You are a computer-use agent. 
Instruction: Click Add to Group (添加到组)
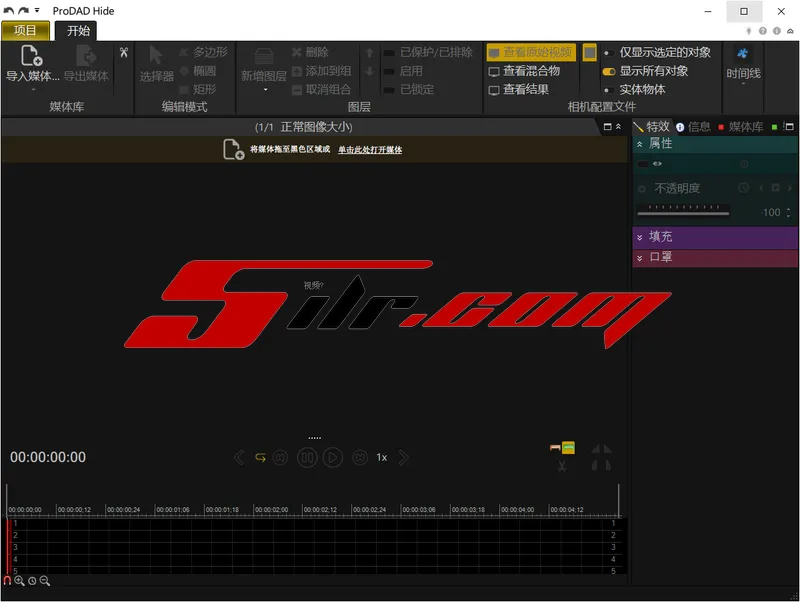point(321,71)
